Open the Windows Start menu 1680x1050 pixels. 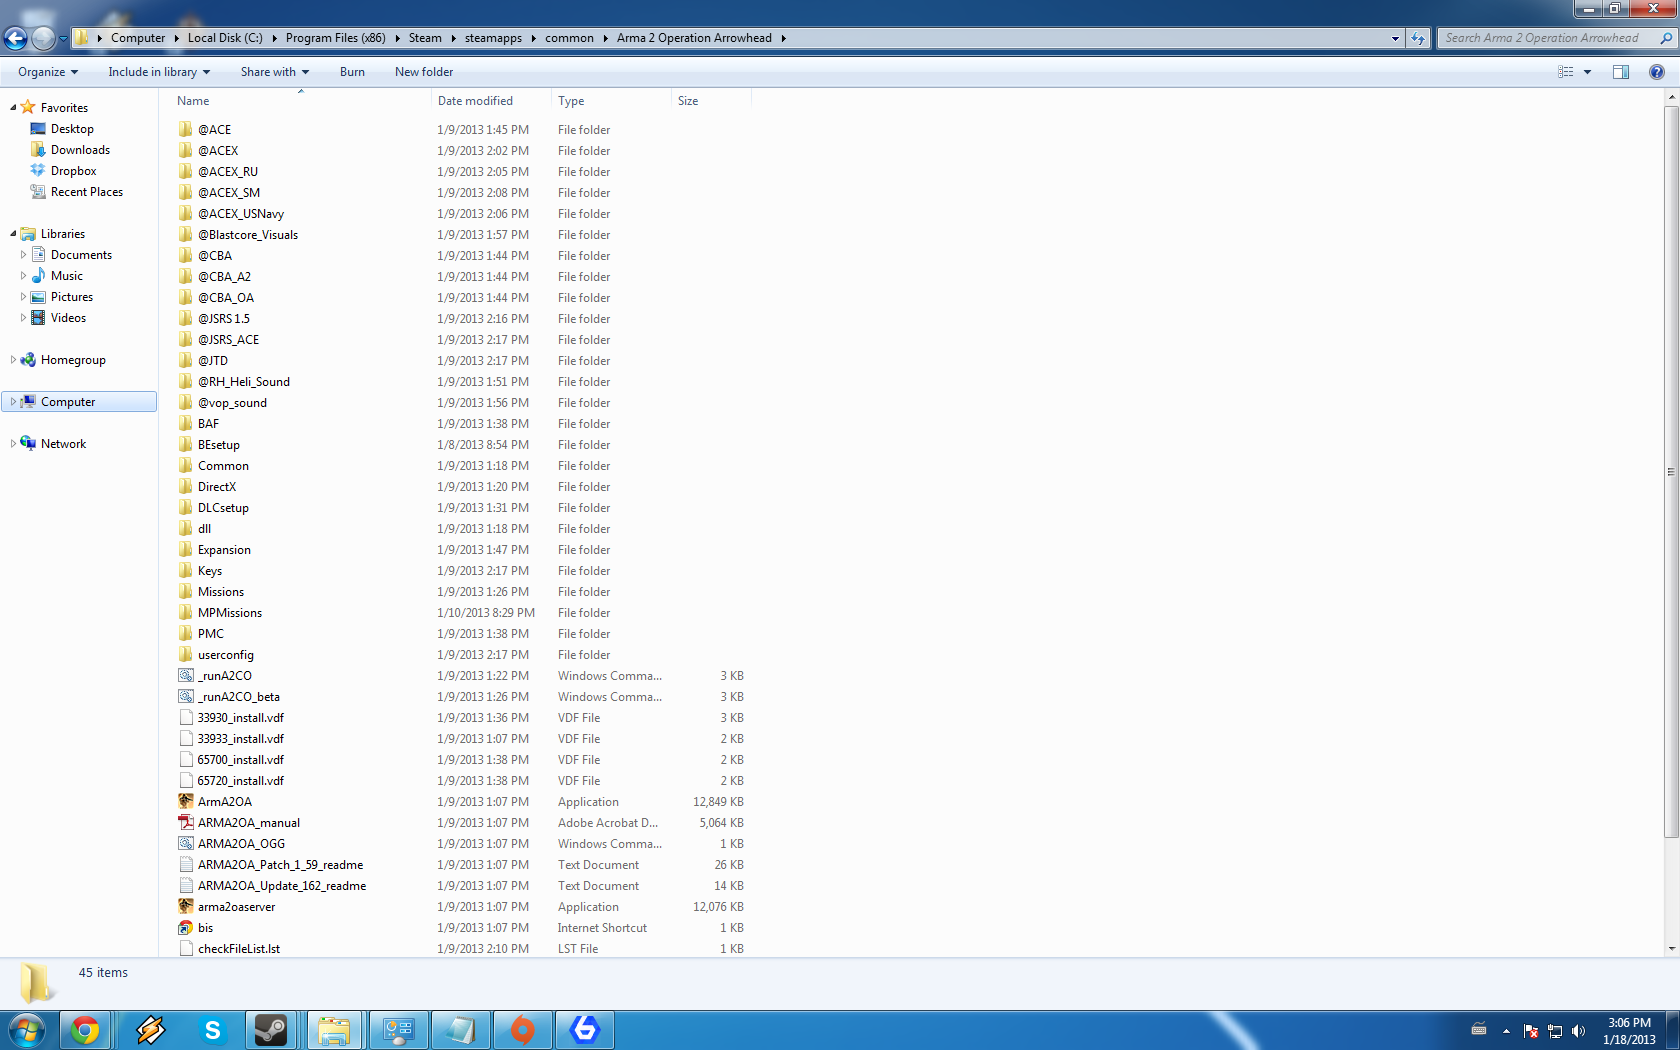[x=27, y=1030]
